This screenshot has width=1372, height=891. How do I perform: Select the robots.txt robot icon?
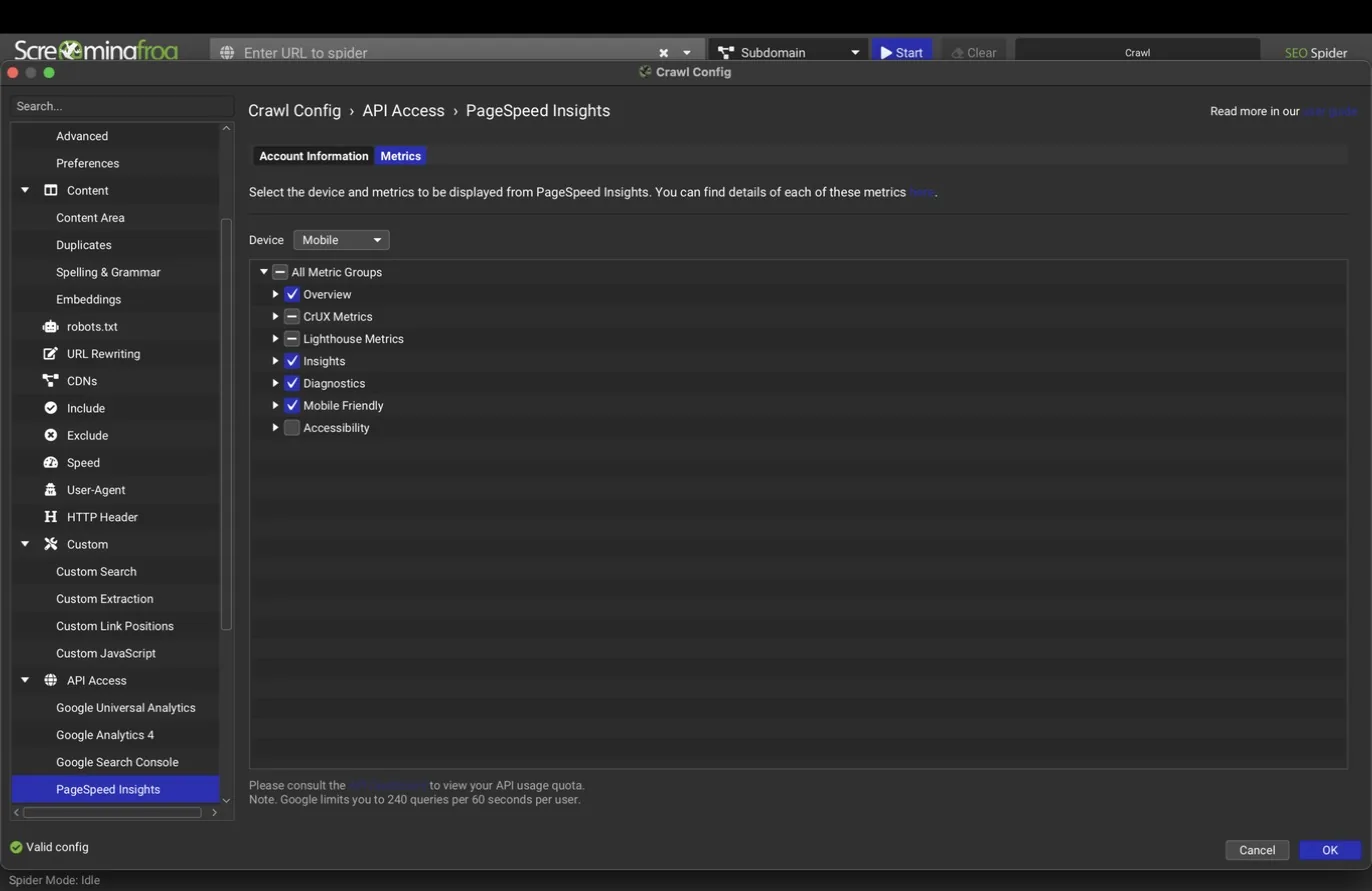point(51,326)
